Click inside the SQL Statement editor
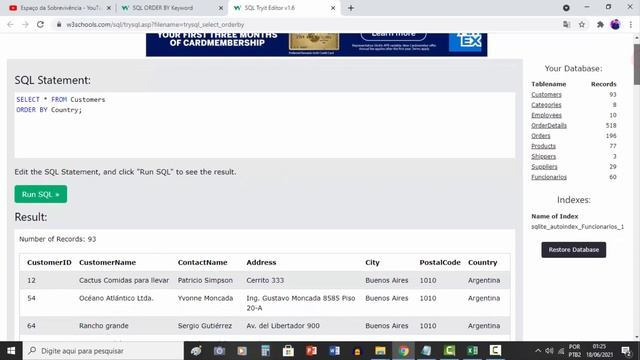 point(264,125)
